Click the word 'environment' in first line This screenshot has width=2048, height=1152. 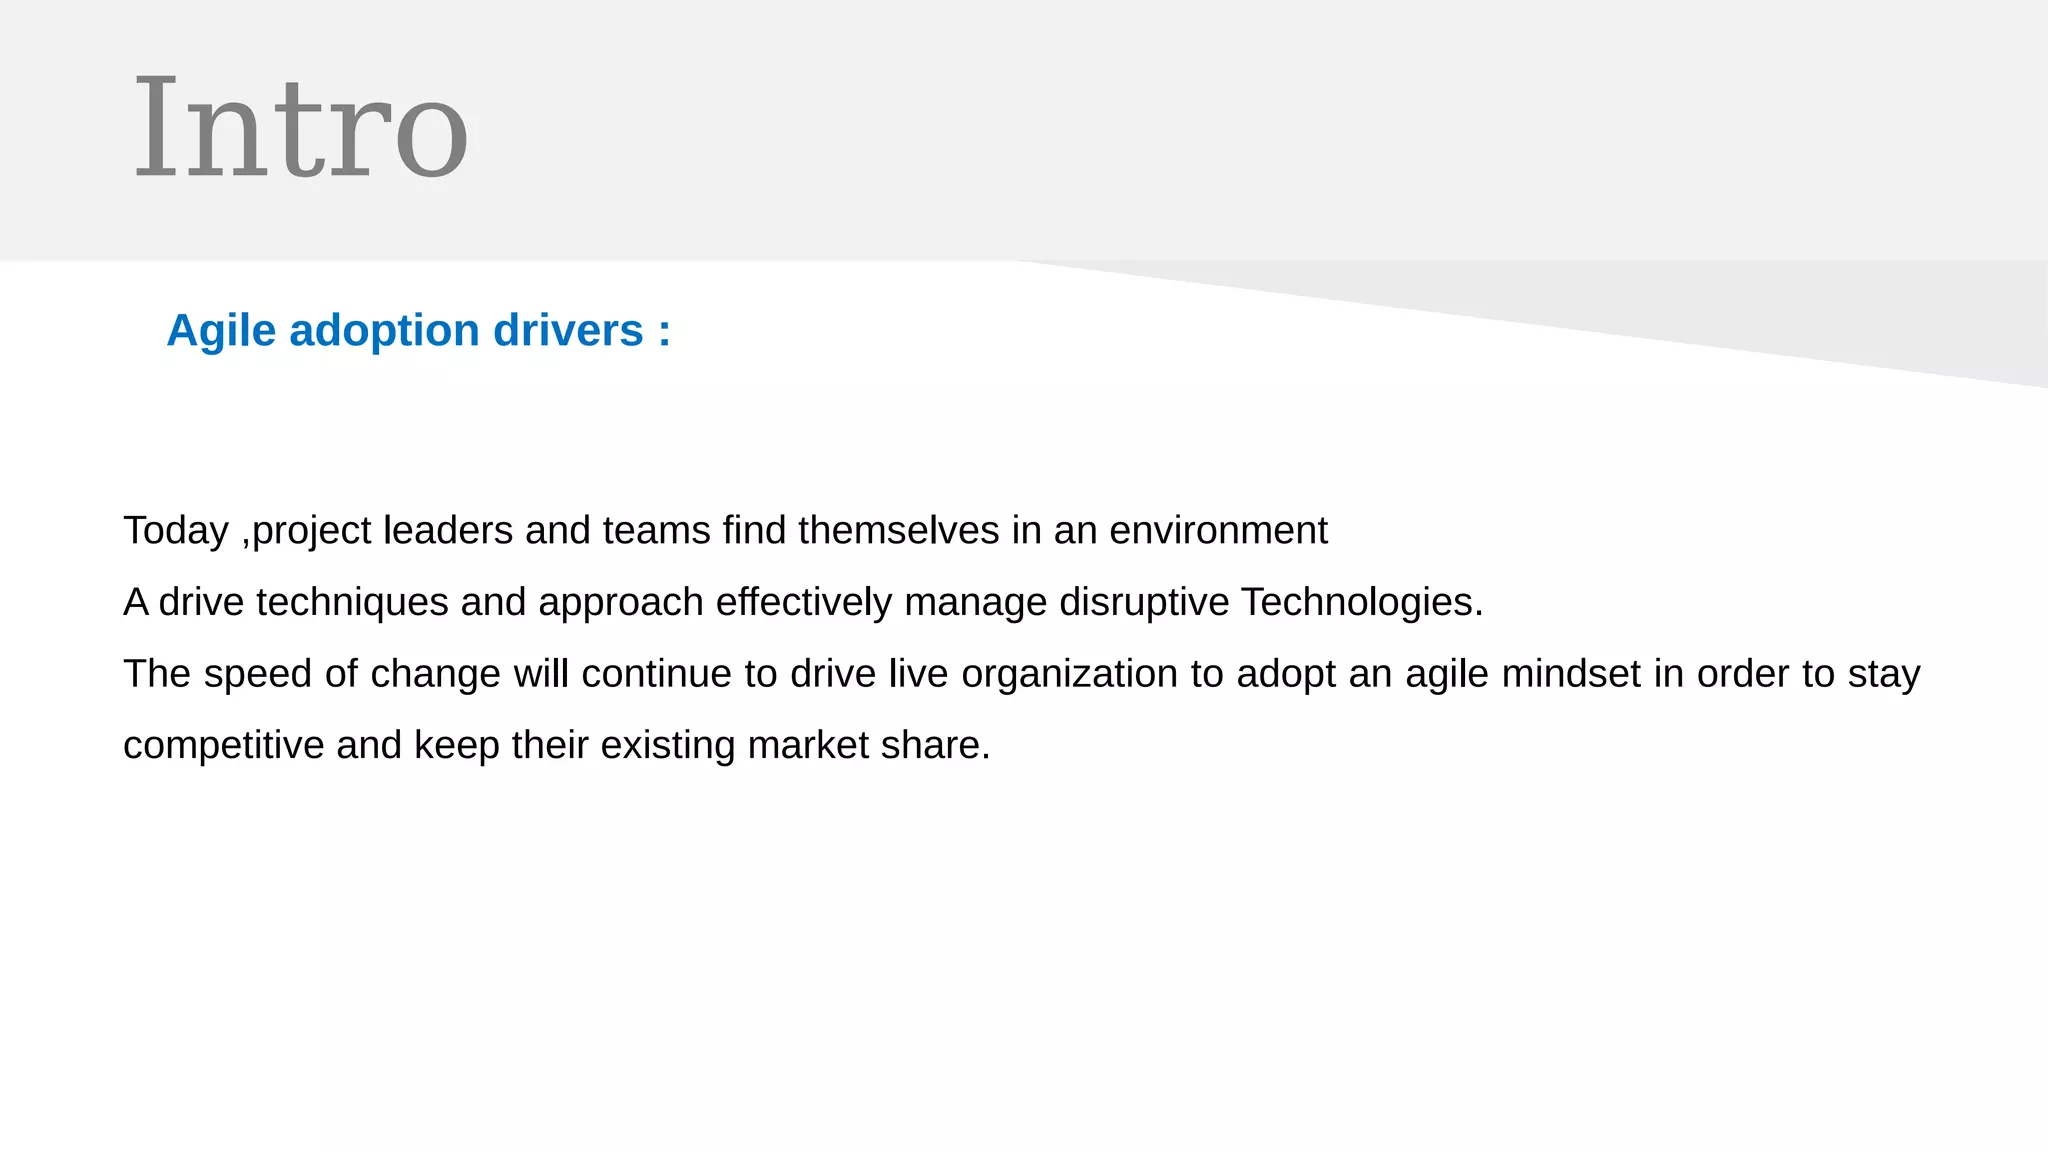point(1218,530)
